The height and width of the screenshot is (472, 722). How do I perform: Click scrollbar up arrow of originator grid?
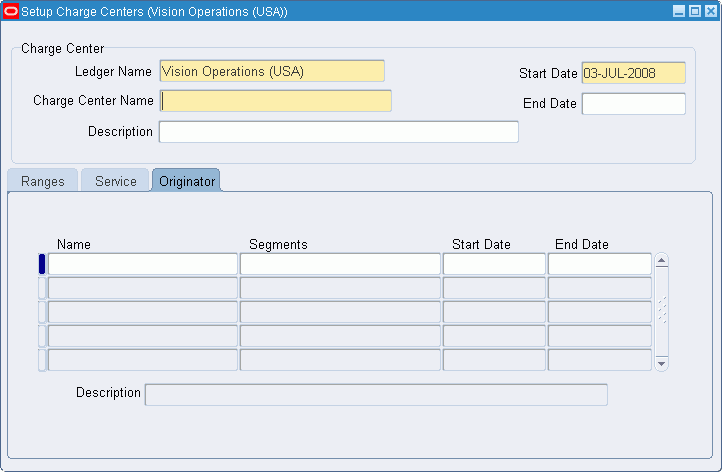tap(662, 261)
